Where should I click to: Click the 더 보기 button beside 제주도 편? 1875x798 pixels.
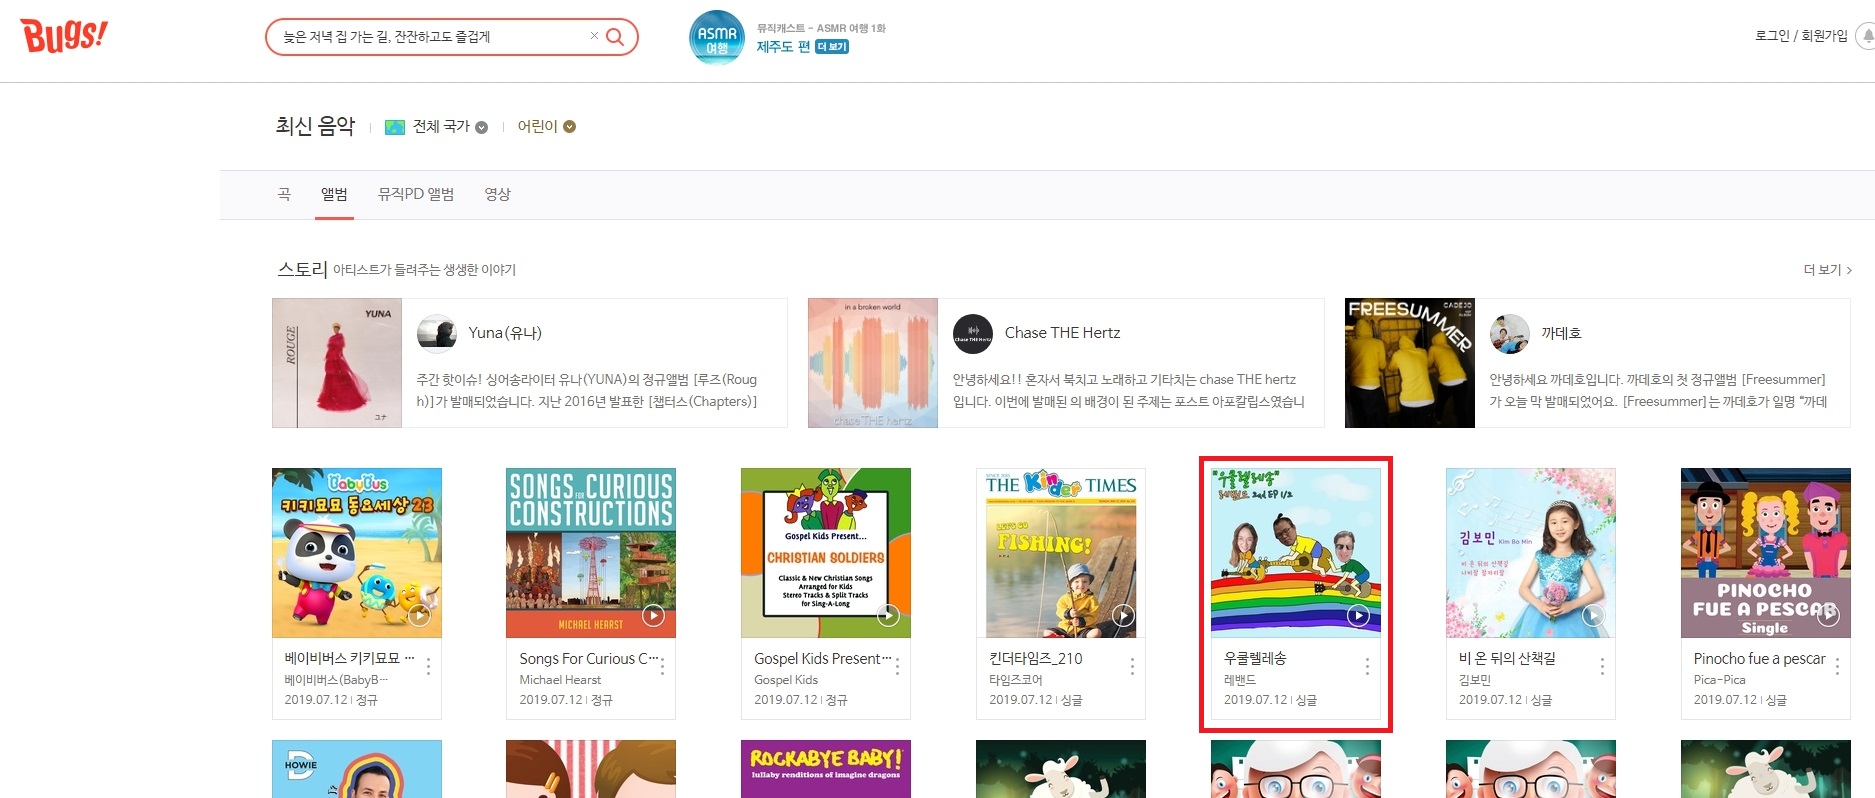point(832,47)
